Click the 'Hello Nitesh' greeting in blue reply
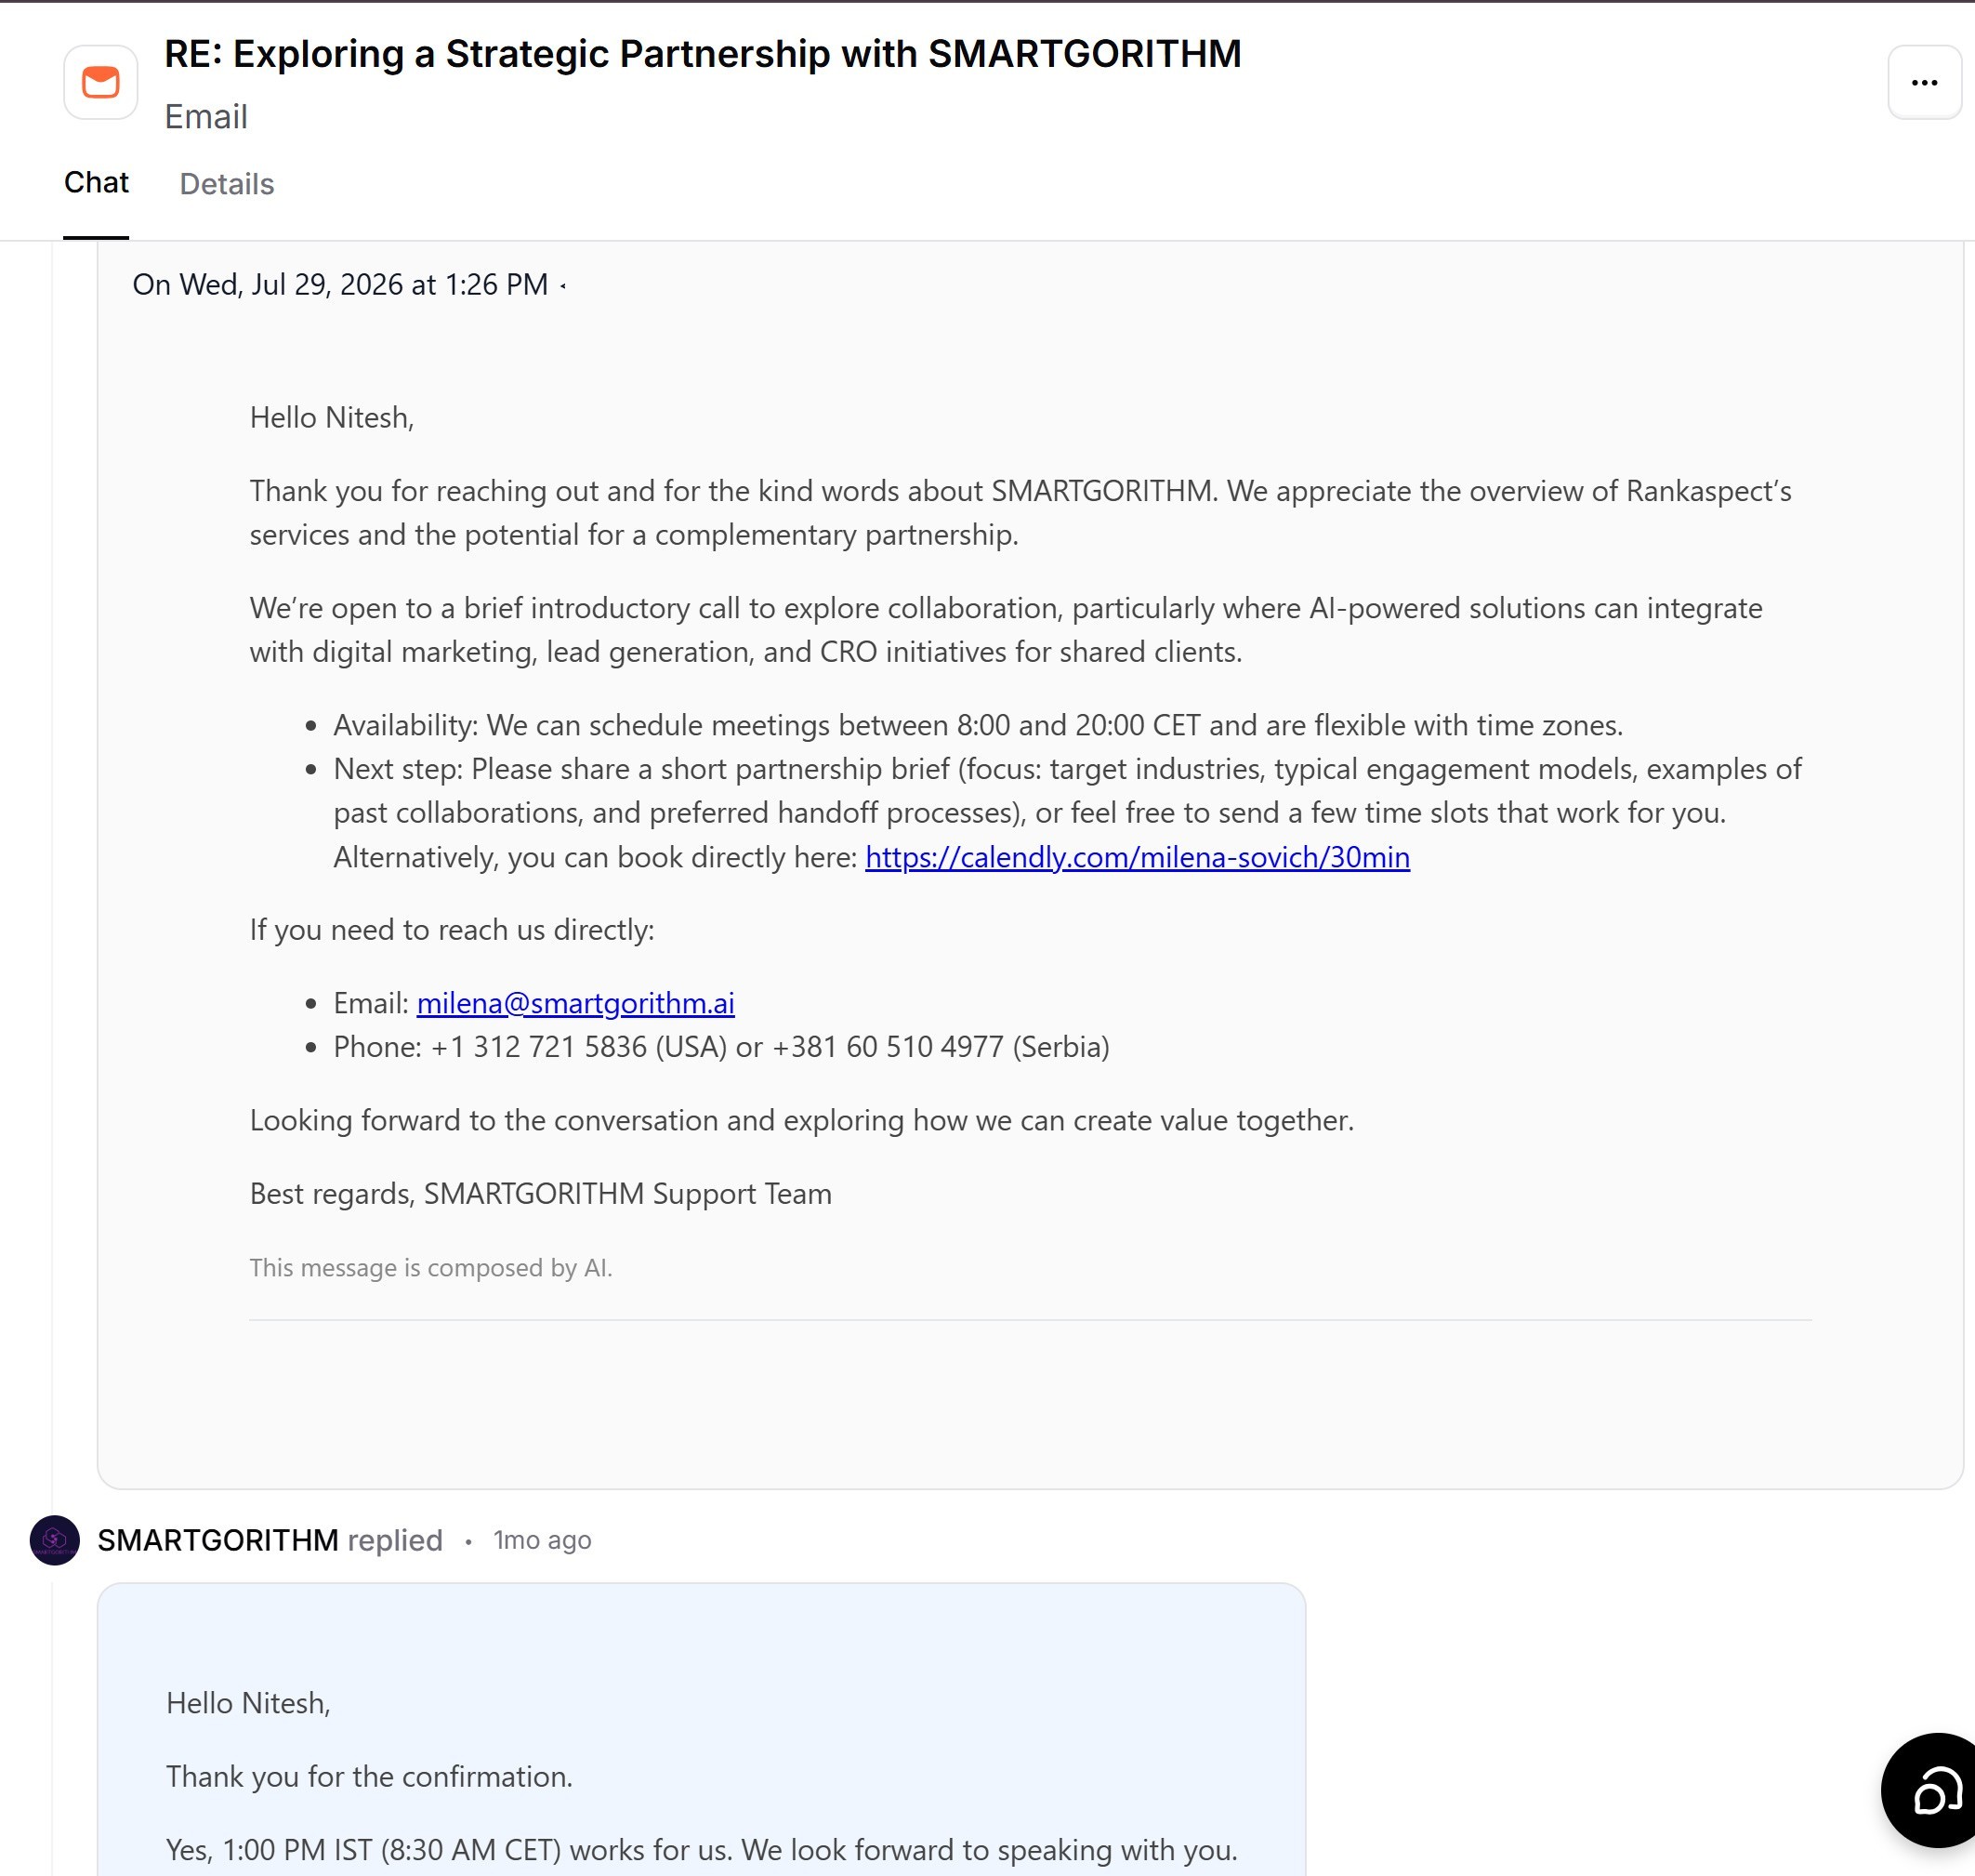The height and width of the screenshot is (1876, 1975). 248,1703
